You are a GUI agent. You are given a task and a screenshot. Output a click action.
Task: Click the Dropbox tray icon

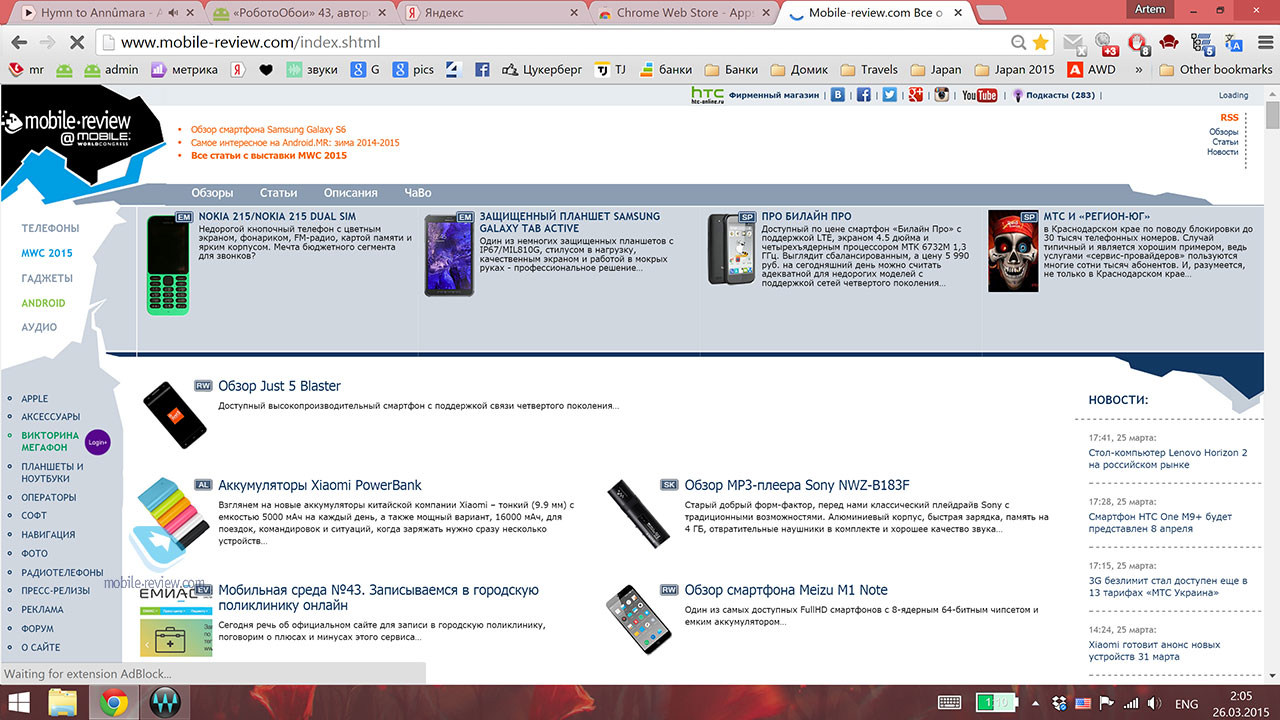coord(1062,703)
